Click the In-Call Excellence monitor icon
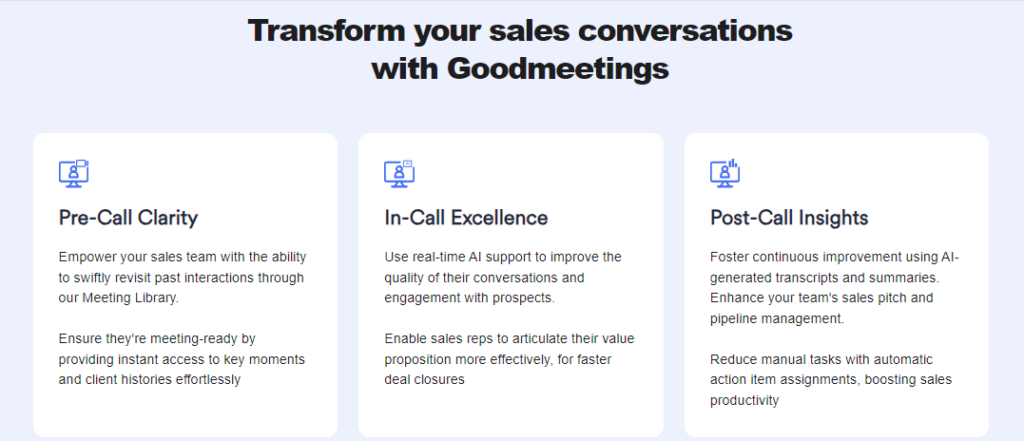 [x=399, y=173]
